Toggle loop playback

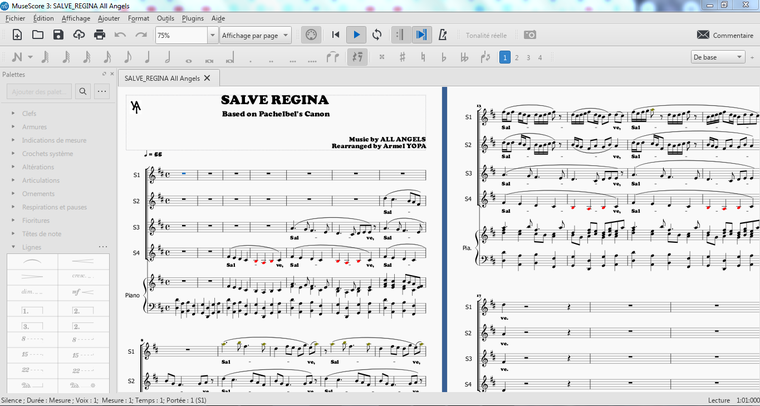376,35
